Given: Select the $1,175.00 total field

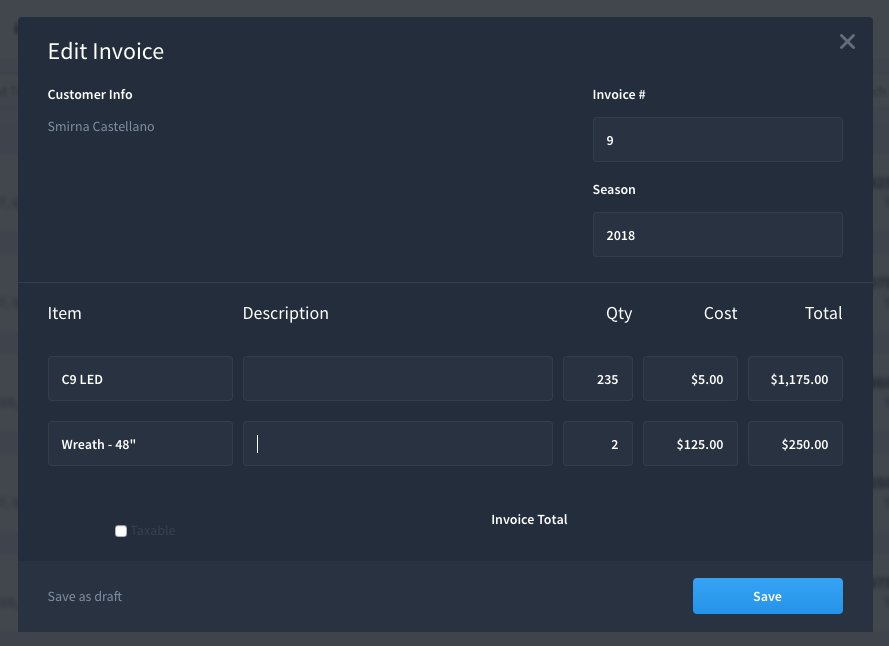Looking at the screenshot, I should [x=795, y=379].
